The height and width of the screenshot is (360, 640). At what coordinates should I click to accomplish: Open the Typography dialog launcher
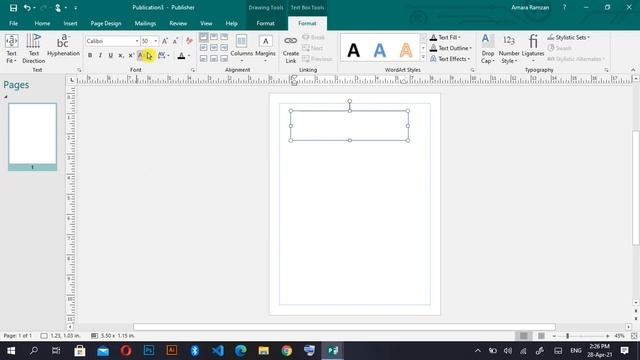click(606, 70)
